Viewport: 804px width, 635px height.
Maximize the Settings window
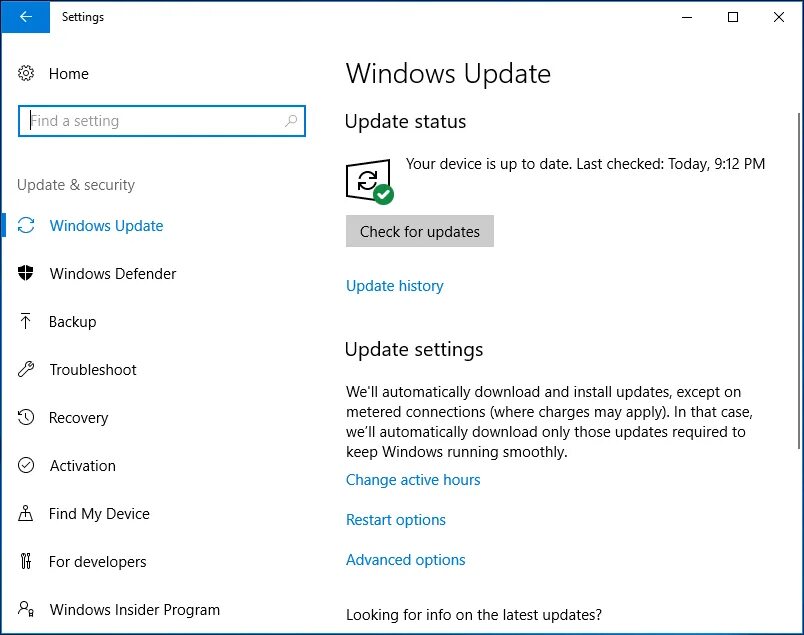(x=733, y=17)
